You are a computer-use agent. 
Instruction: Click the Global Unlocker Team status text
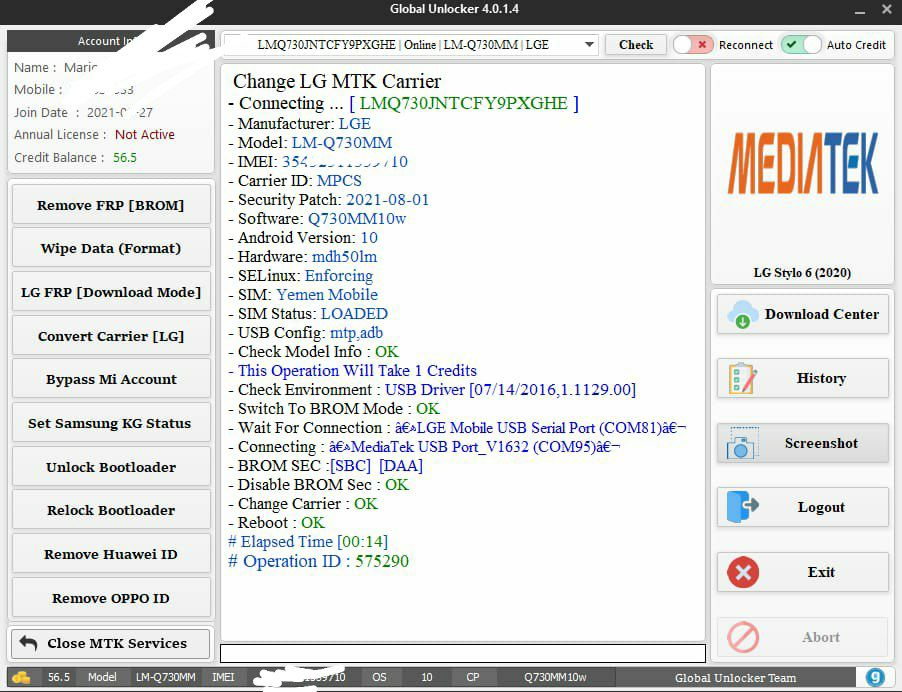(736, 678)
